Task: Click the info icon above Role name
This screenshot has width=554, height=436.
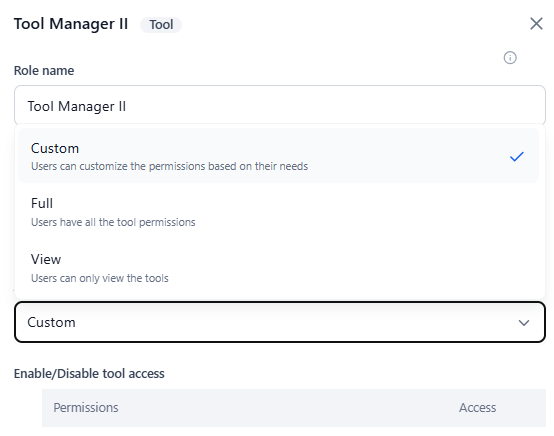Action: [510, 58]
